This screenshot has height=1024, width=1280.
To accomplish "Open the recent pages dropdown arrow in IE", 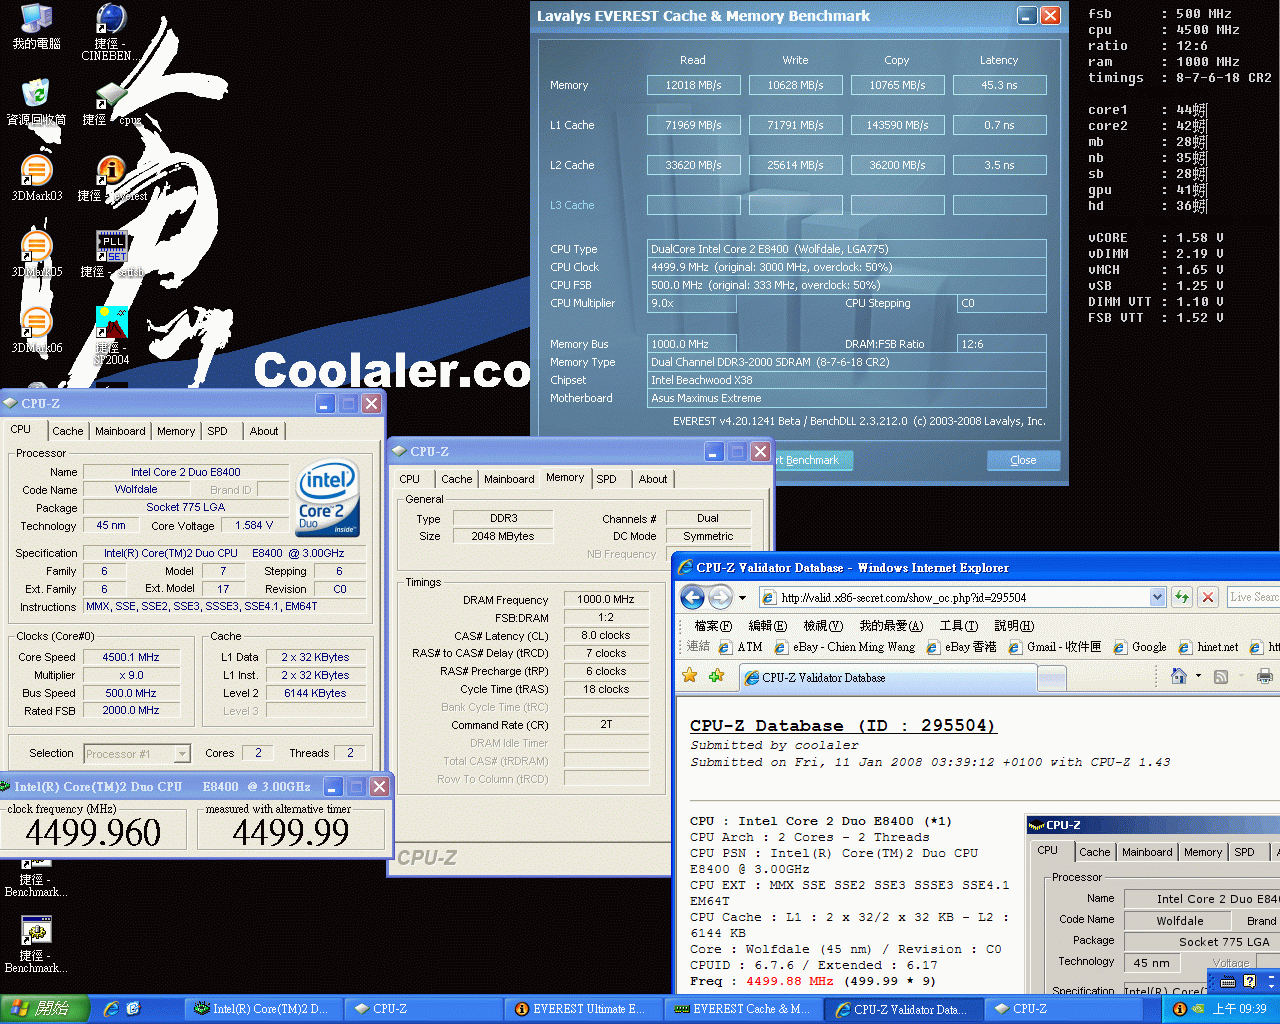I will click(742, 598).
